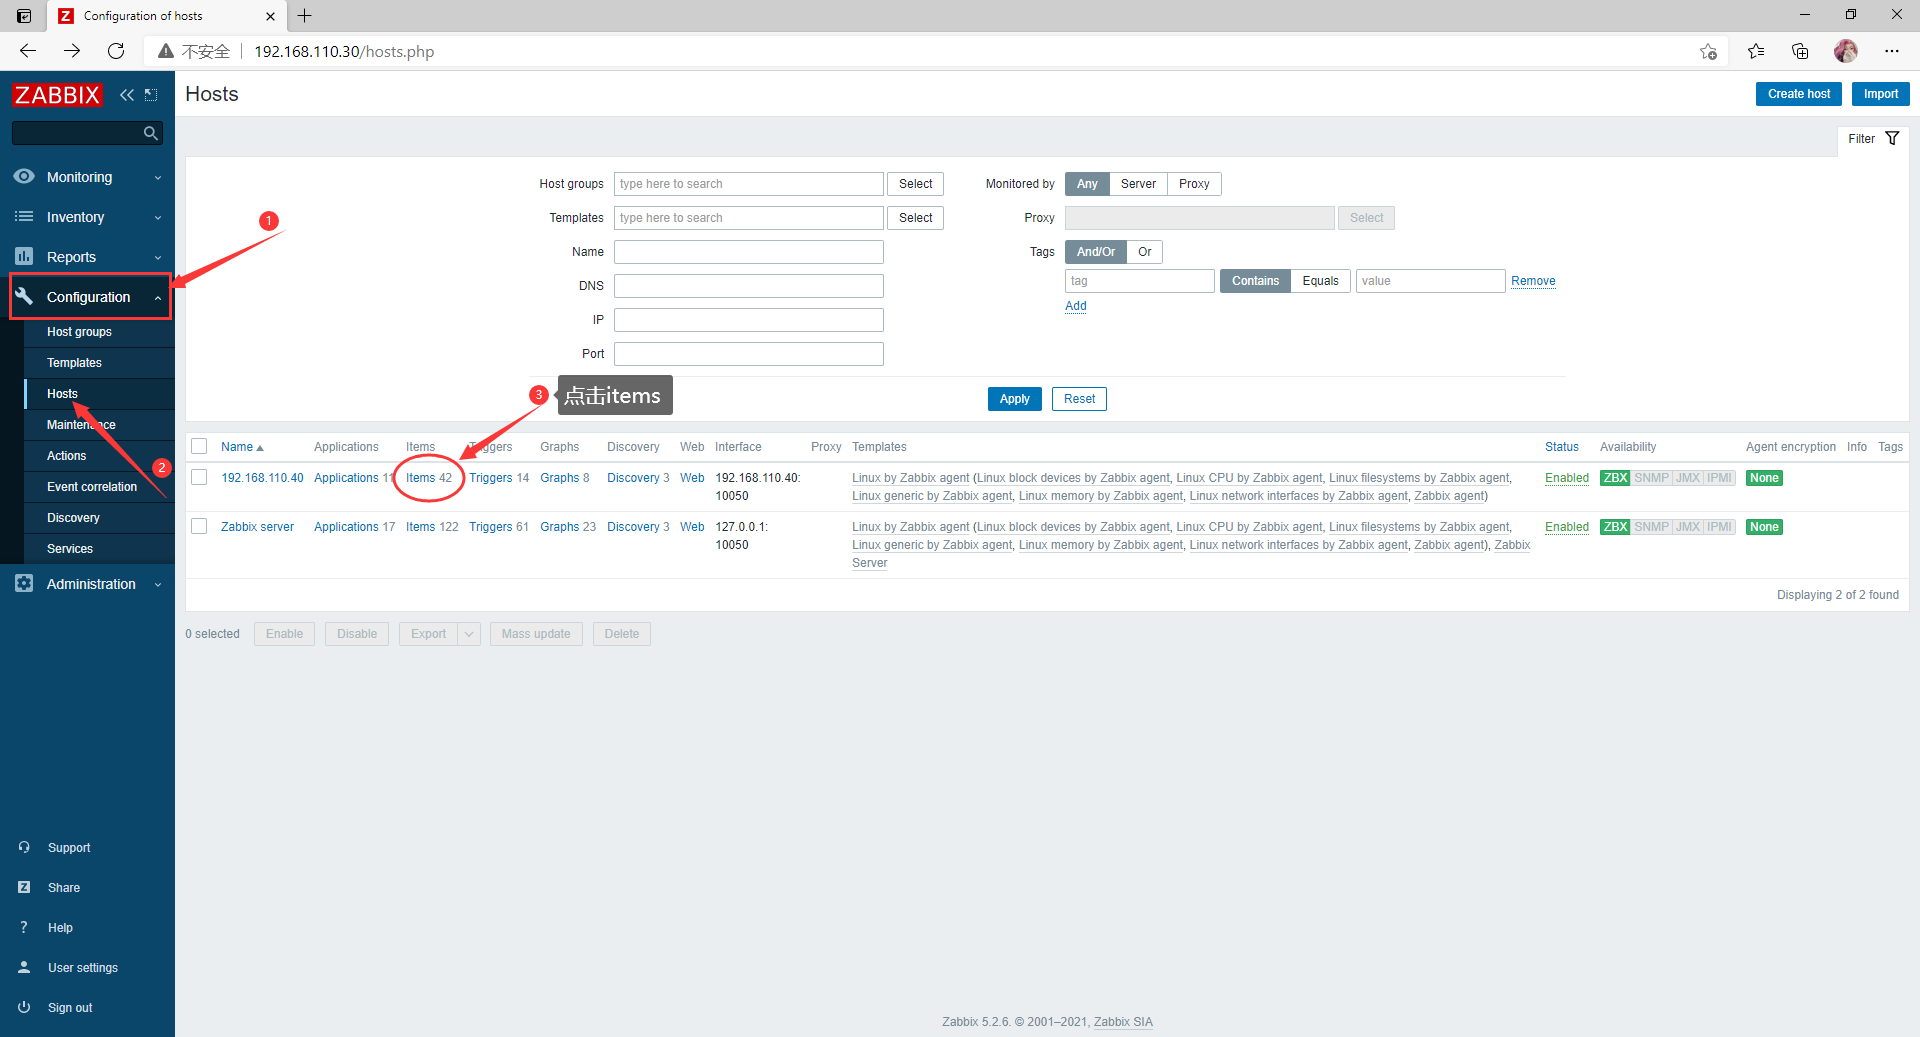This screenshot has height=1037, width=1920.
Task: Open Services menu item
Action: 70,549
